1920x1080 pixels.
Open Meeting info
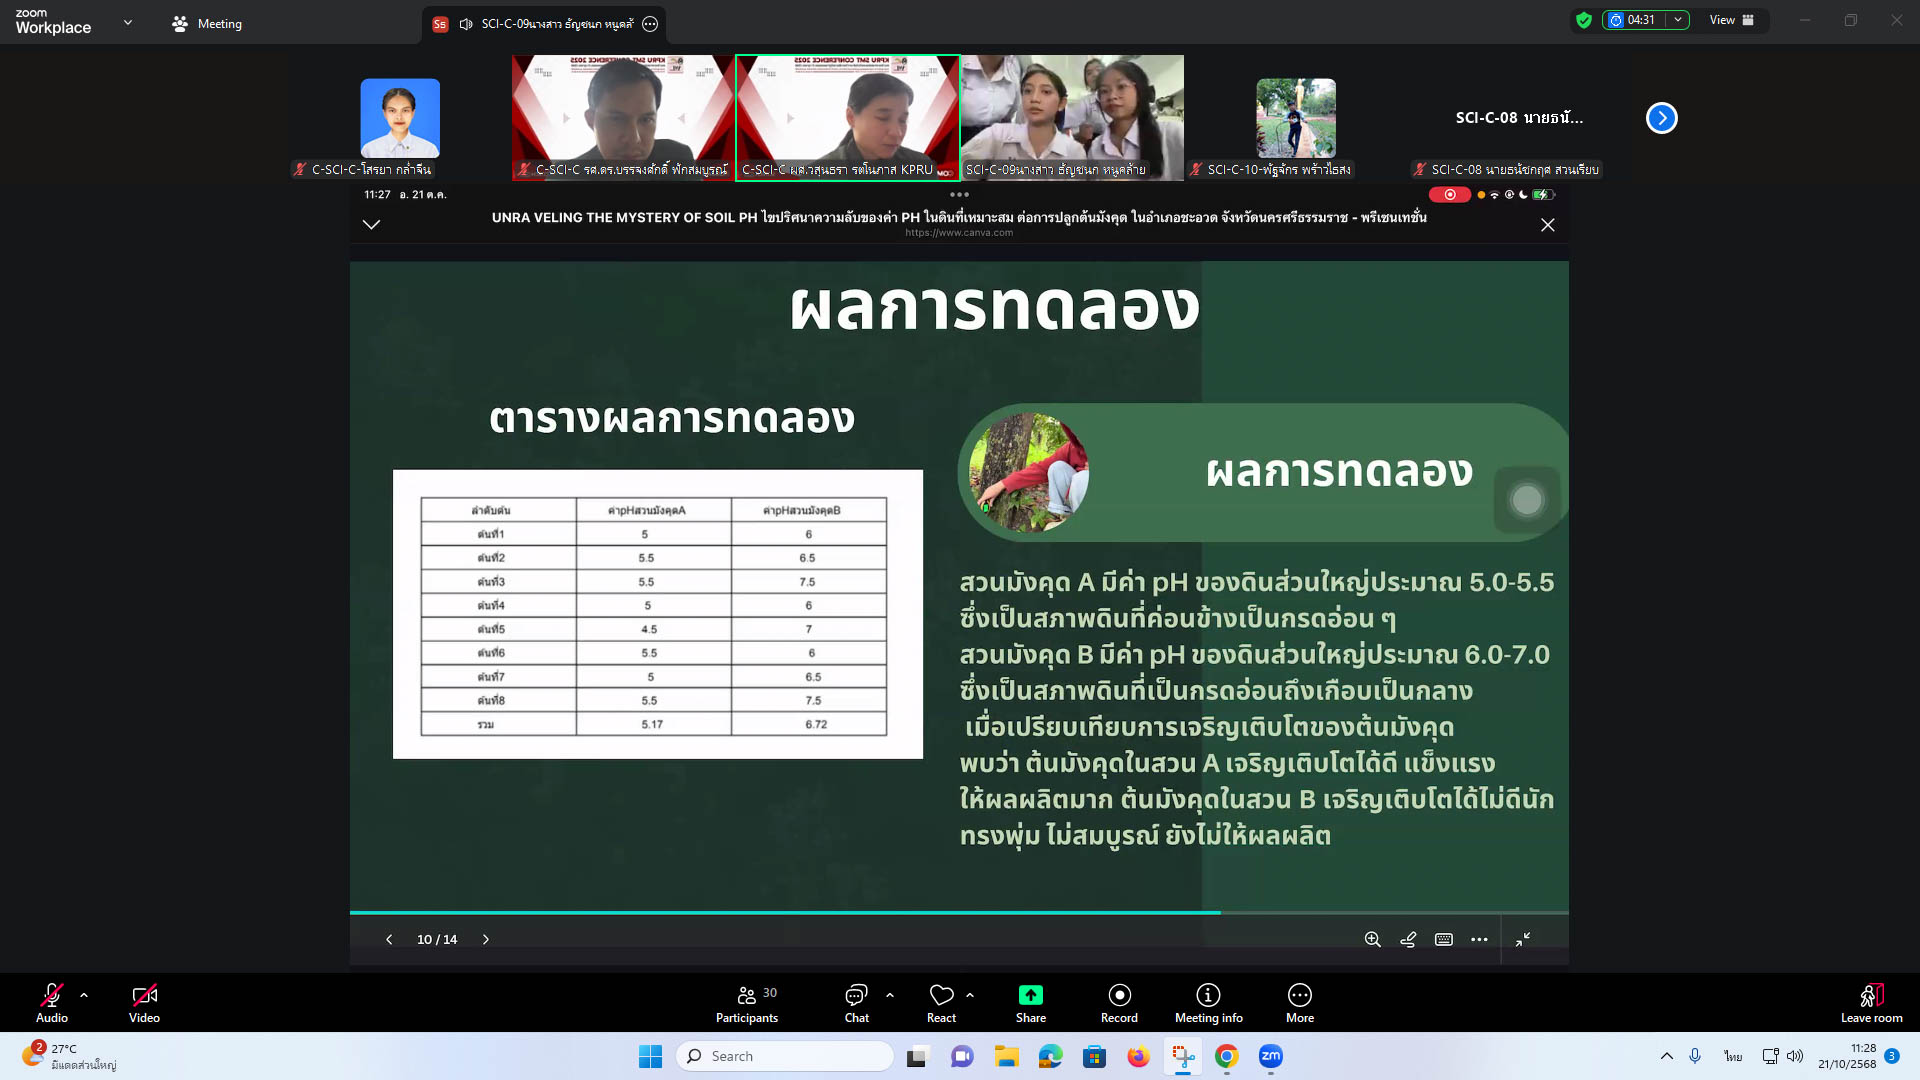[1208, 995]
